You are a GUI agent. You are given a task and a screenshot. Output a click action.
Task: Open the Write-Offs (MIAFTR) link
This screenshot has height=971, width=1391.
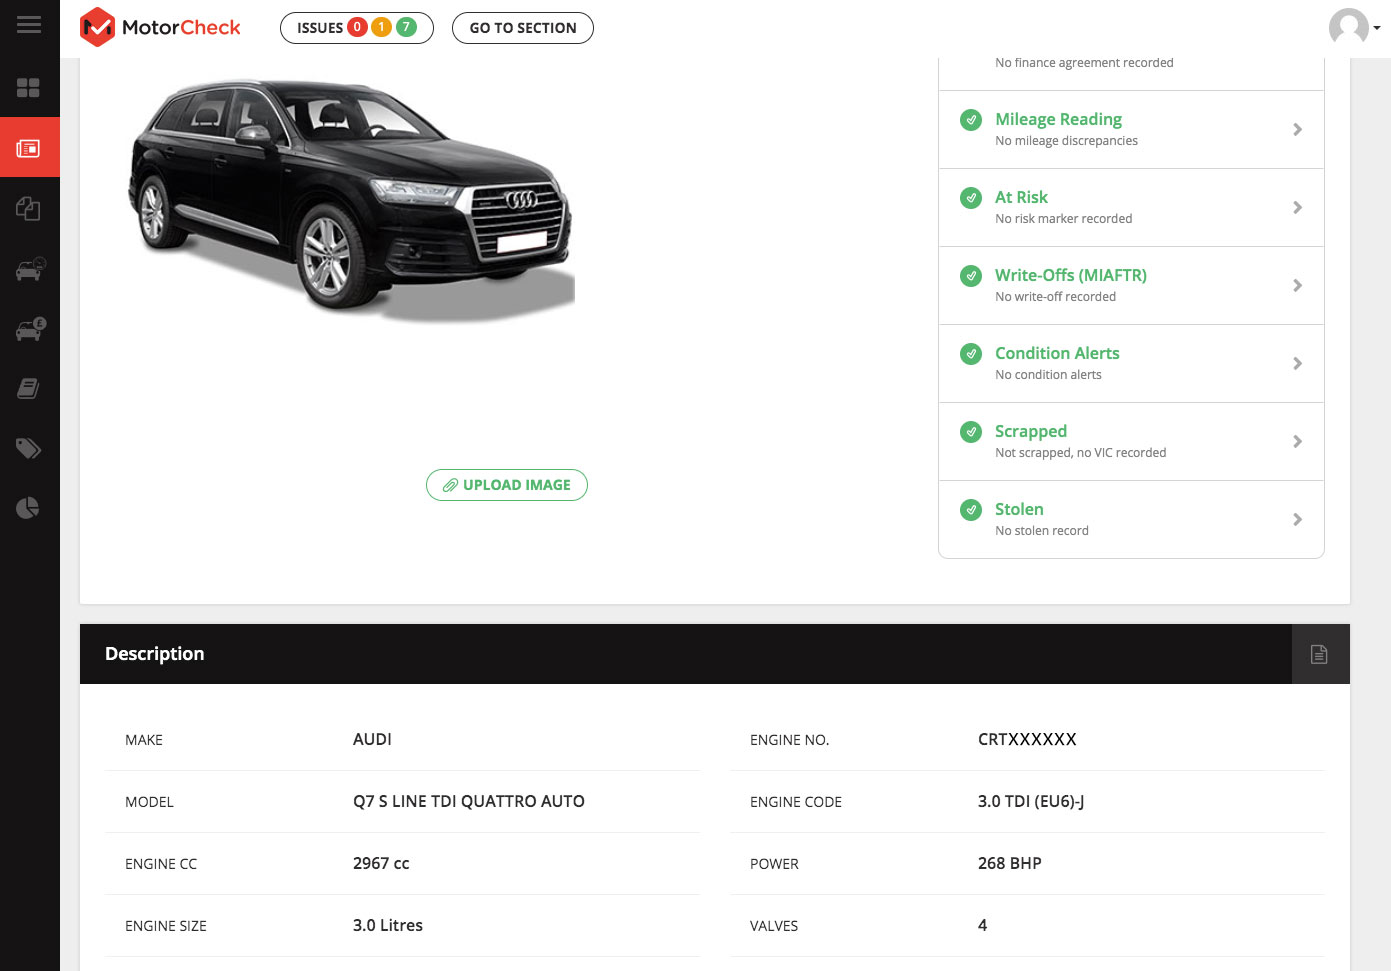point(1071,275)
